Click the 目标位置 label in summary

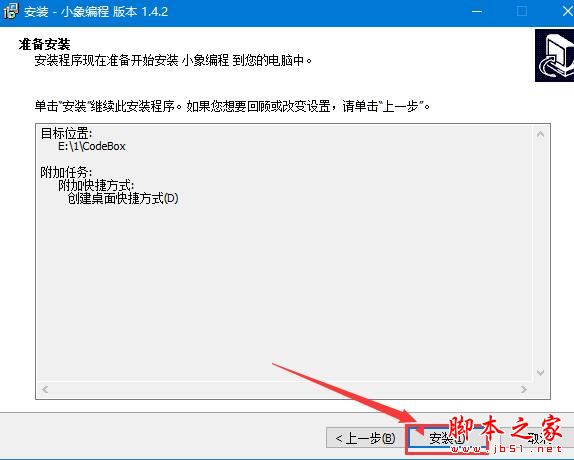tap(66, 133)
